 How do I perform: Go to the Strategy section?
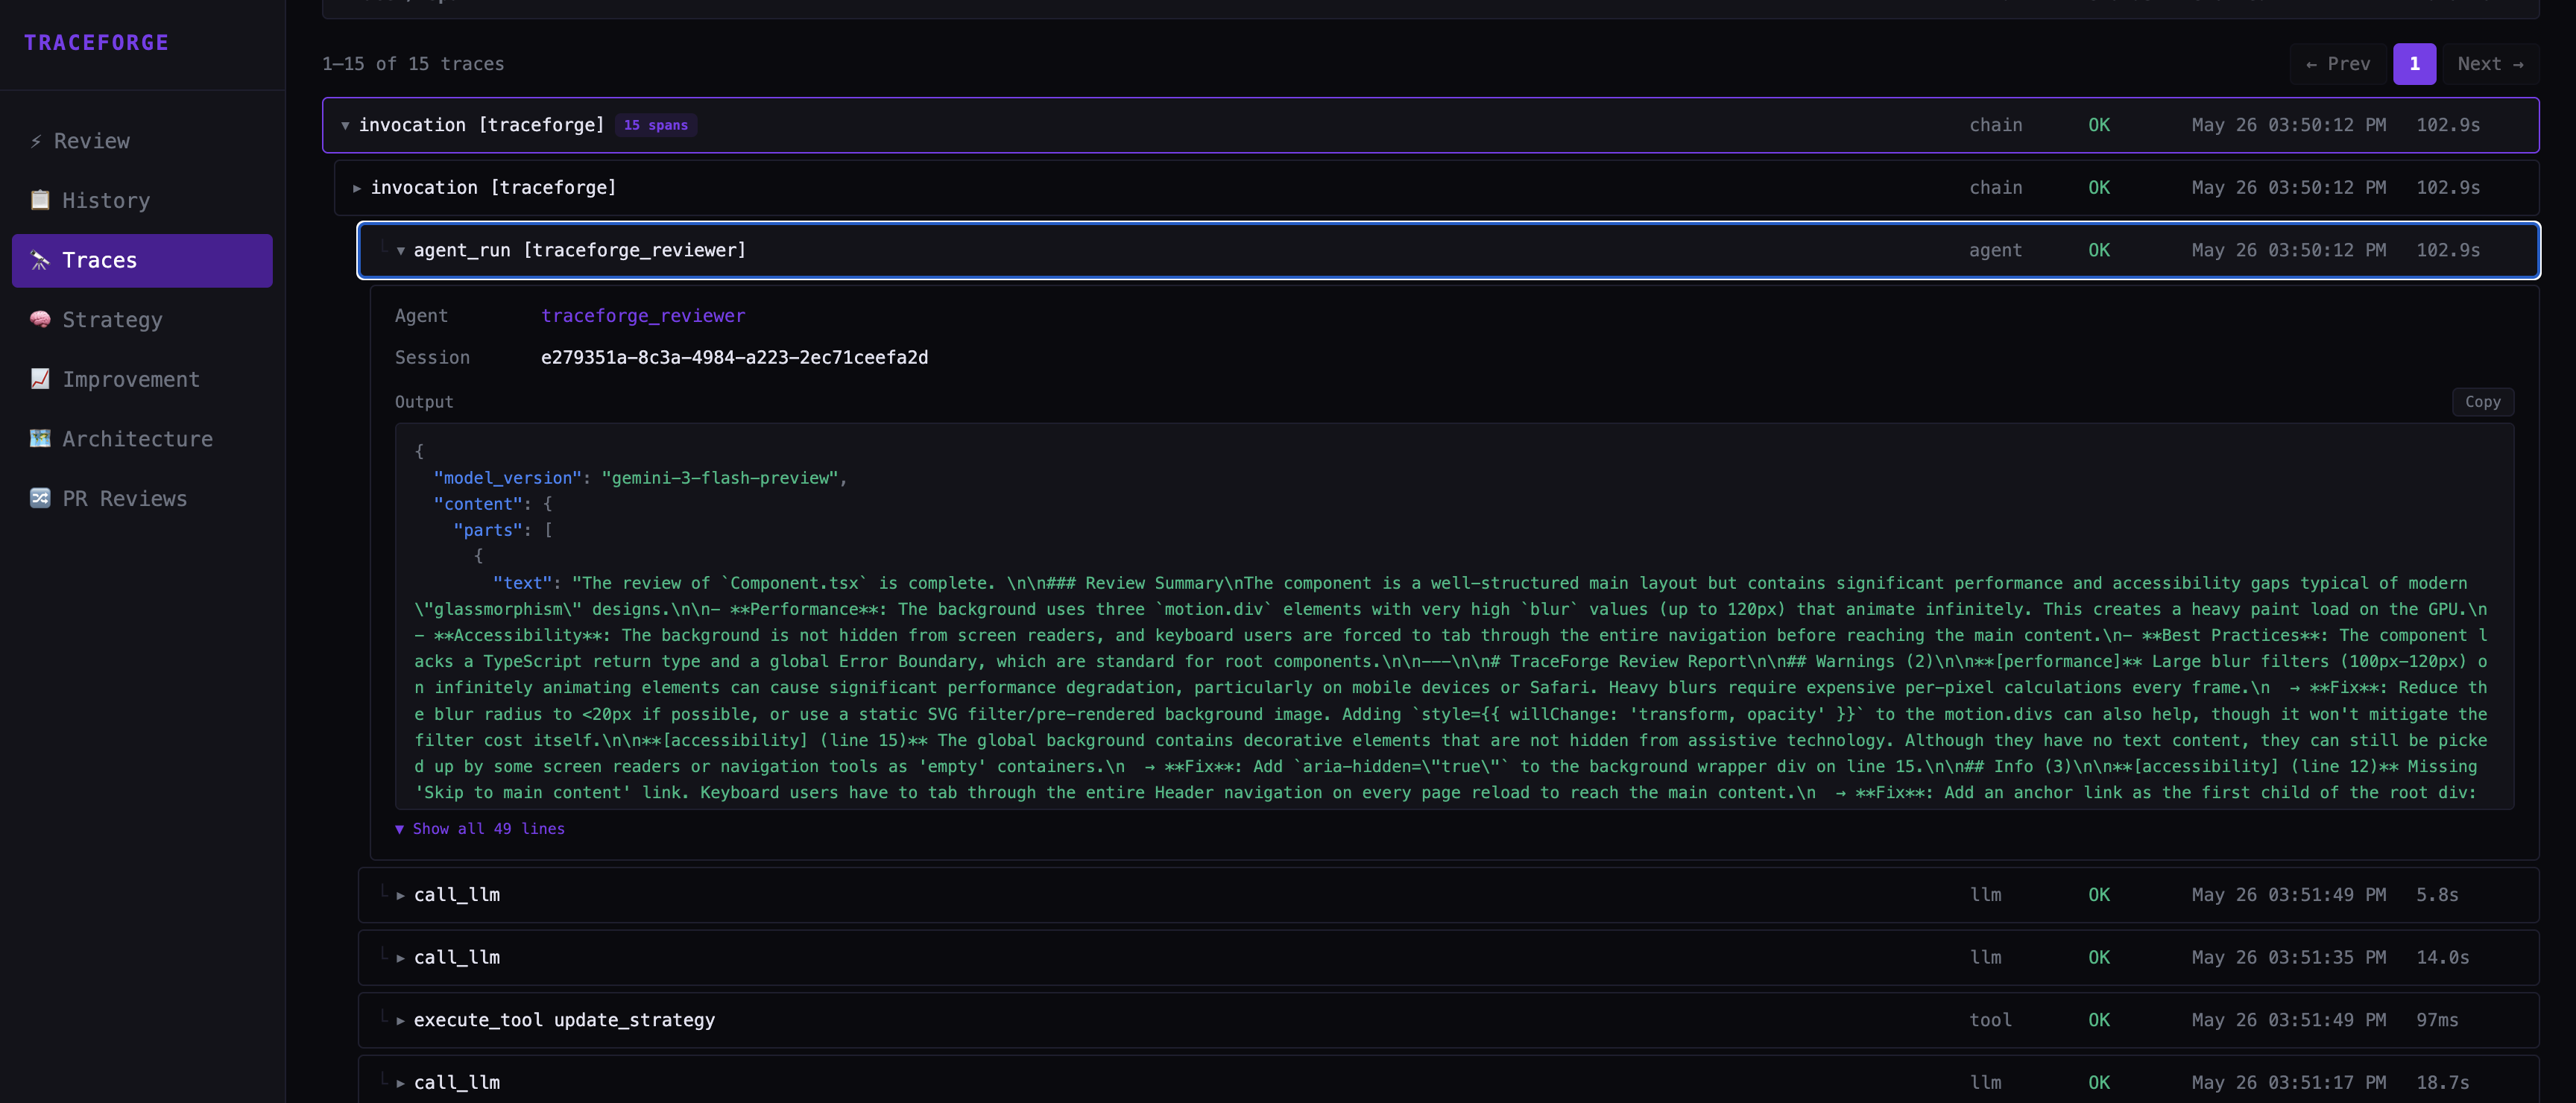[x=142, y=319]
